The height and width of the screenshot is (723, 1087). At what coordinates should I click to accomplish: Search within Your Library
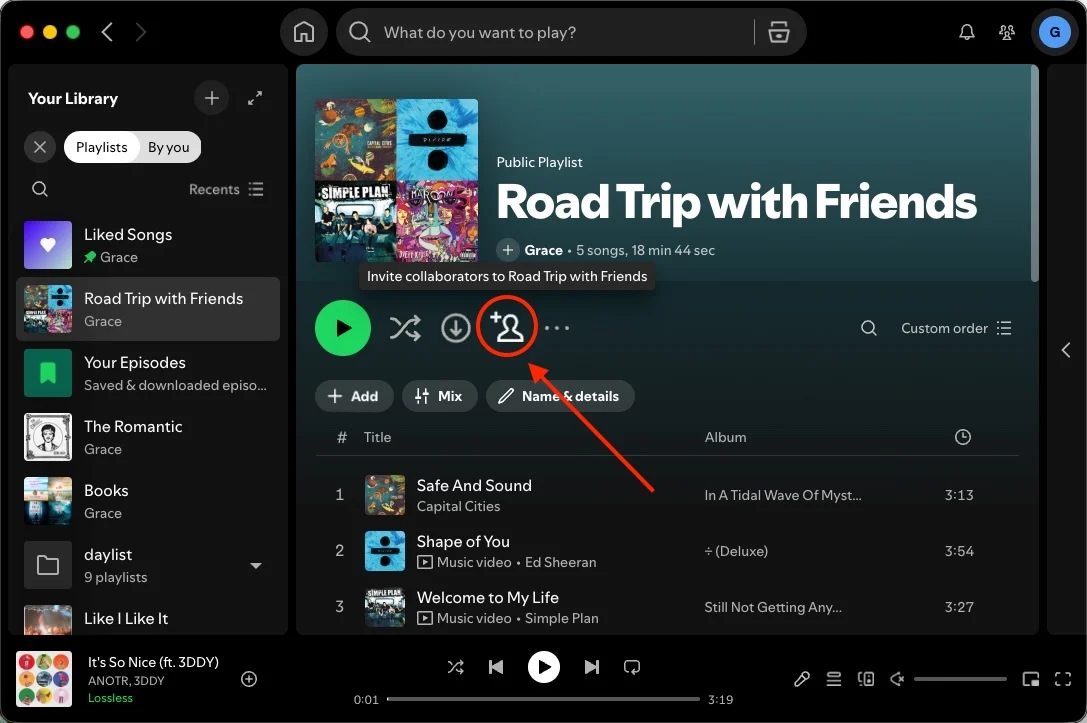point(40,189)
